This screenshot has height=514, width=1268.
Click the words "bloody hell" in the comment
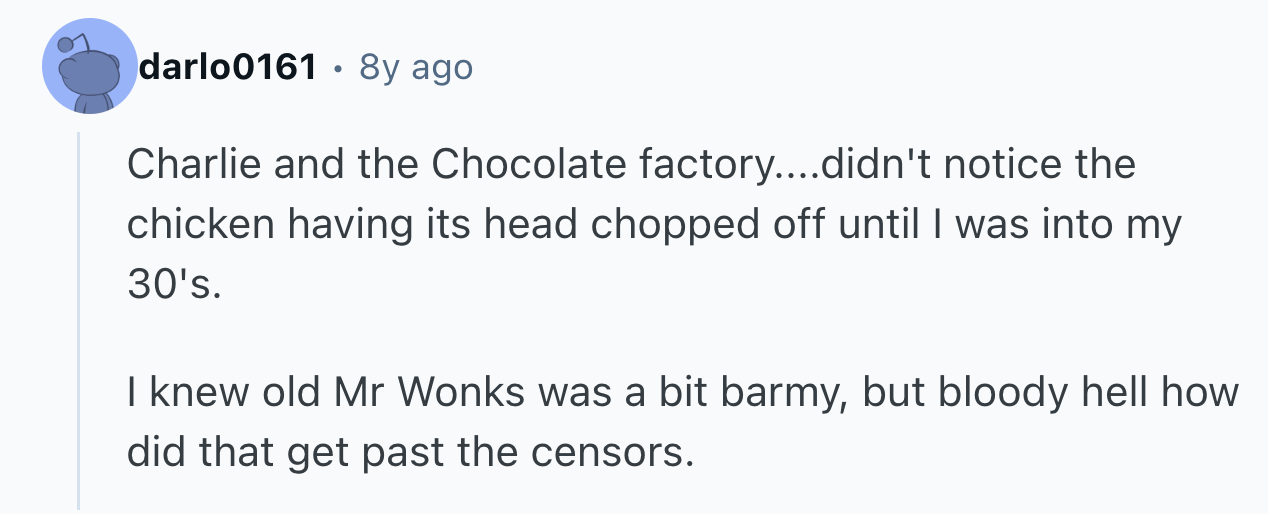point(1006,391)
